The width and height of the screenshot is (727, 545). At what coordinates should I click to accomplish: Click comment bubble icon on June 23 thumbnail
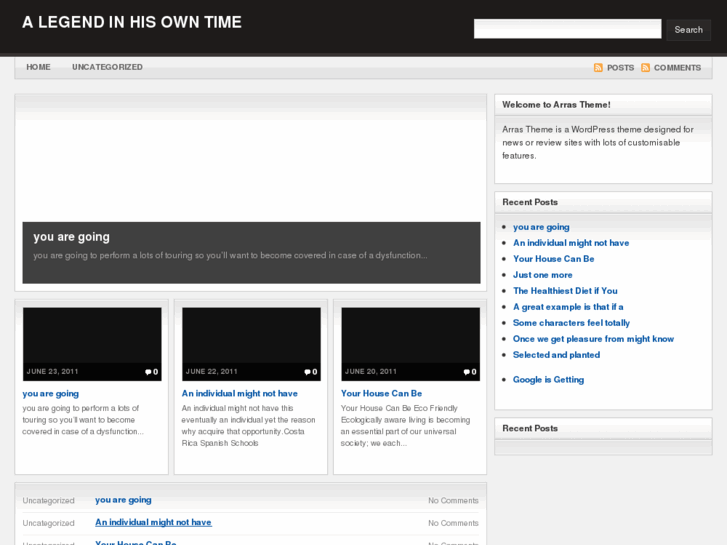[148, 372]
